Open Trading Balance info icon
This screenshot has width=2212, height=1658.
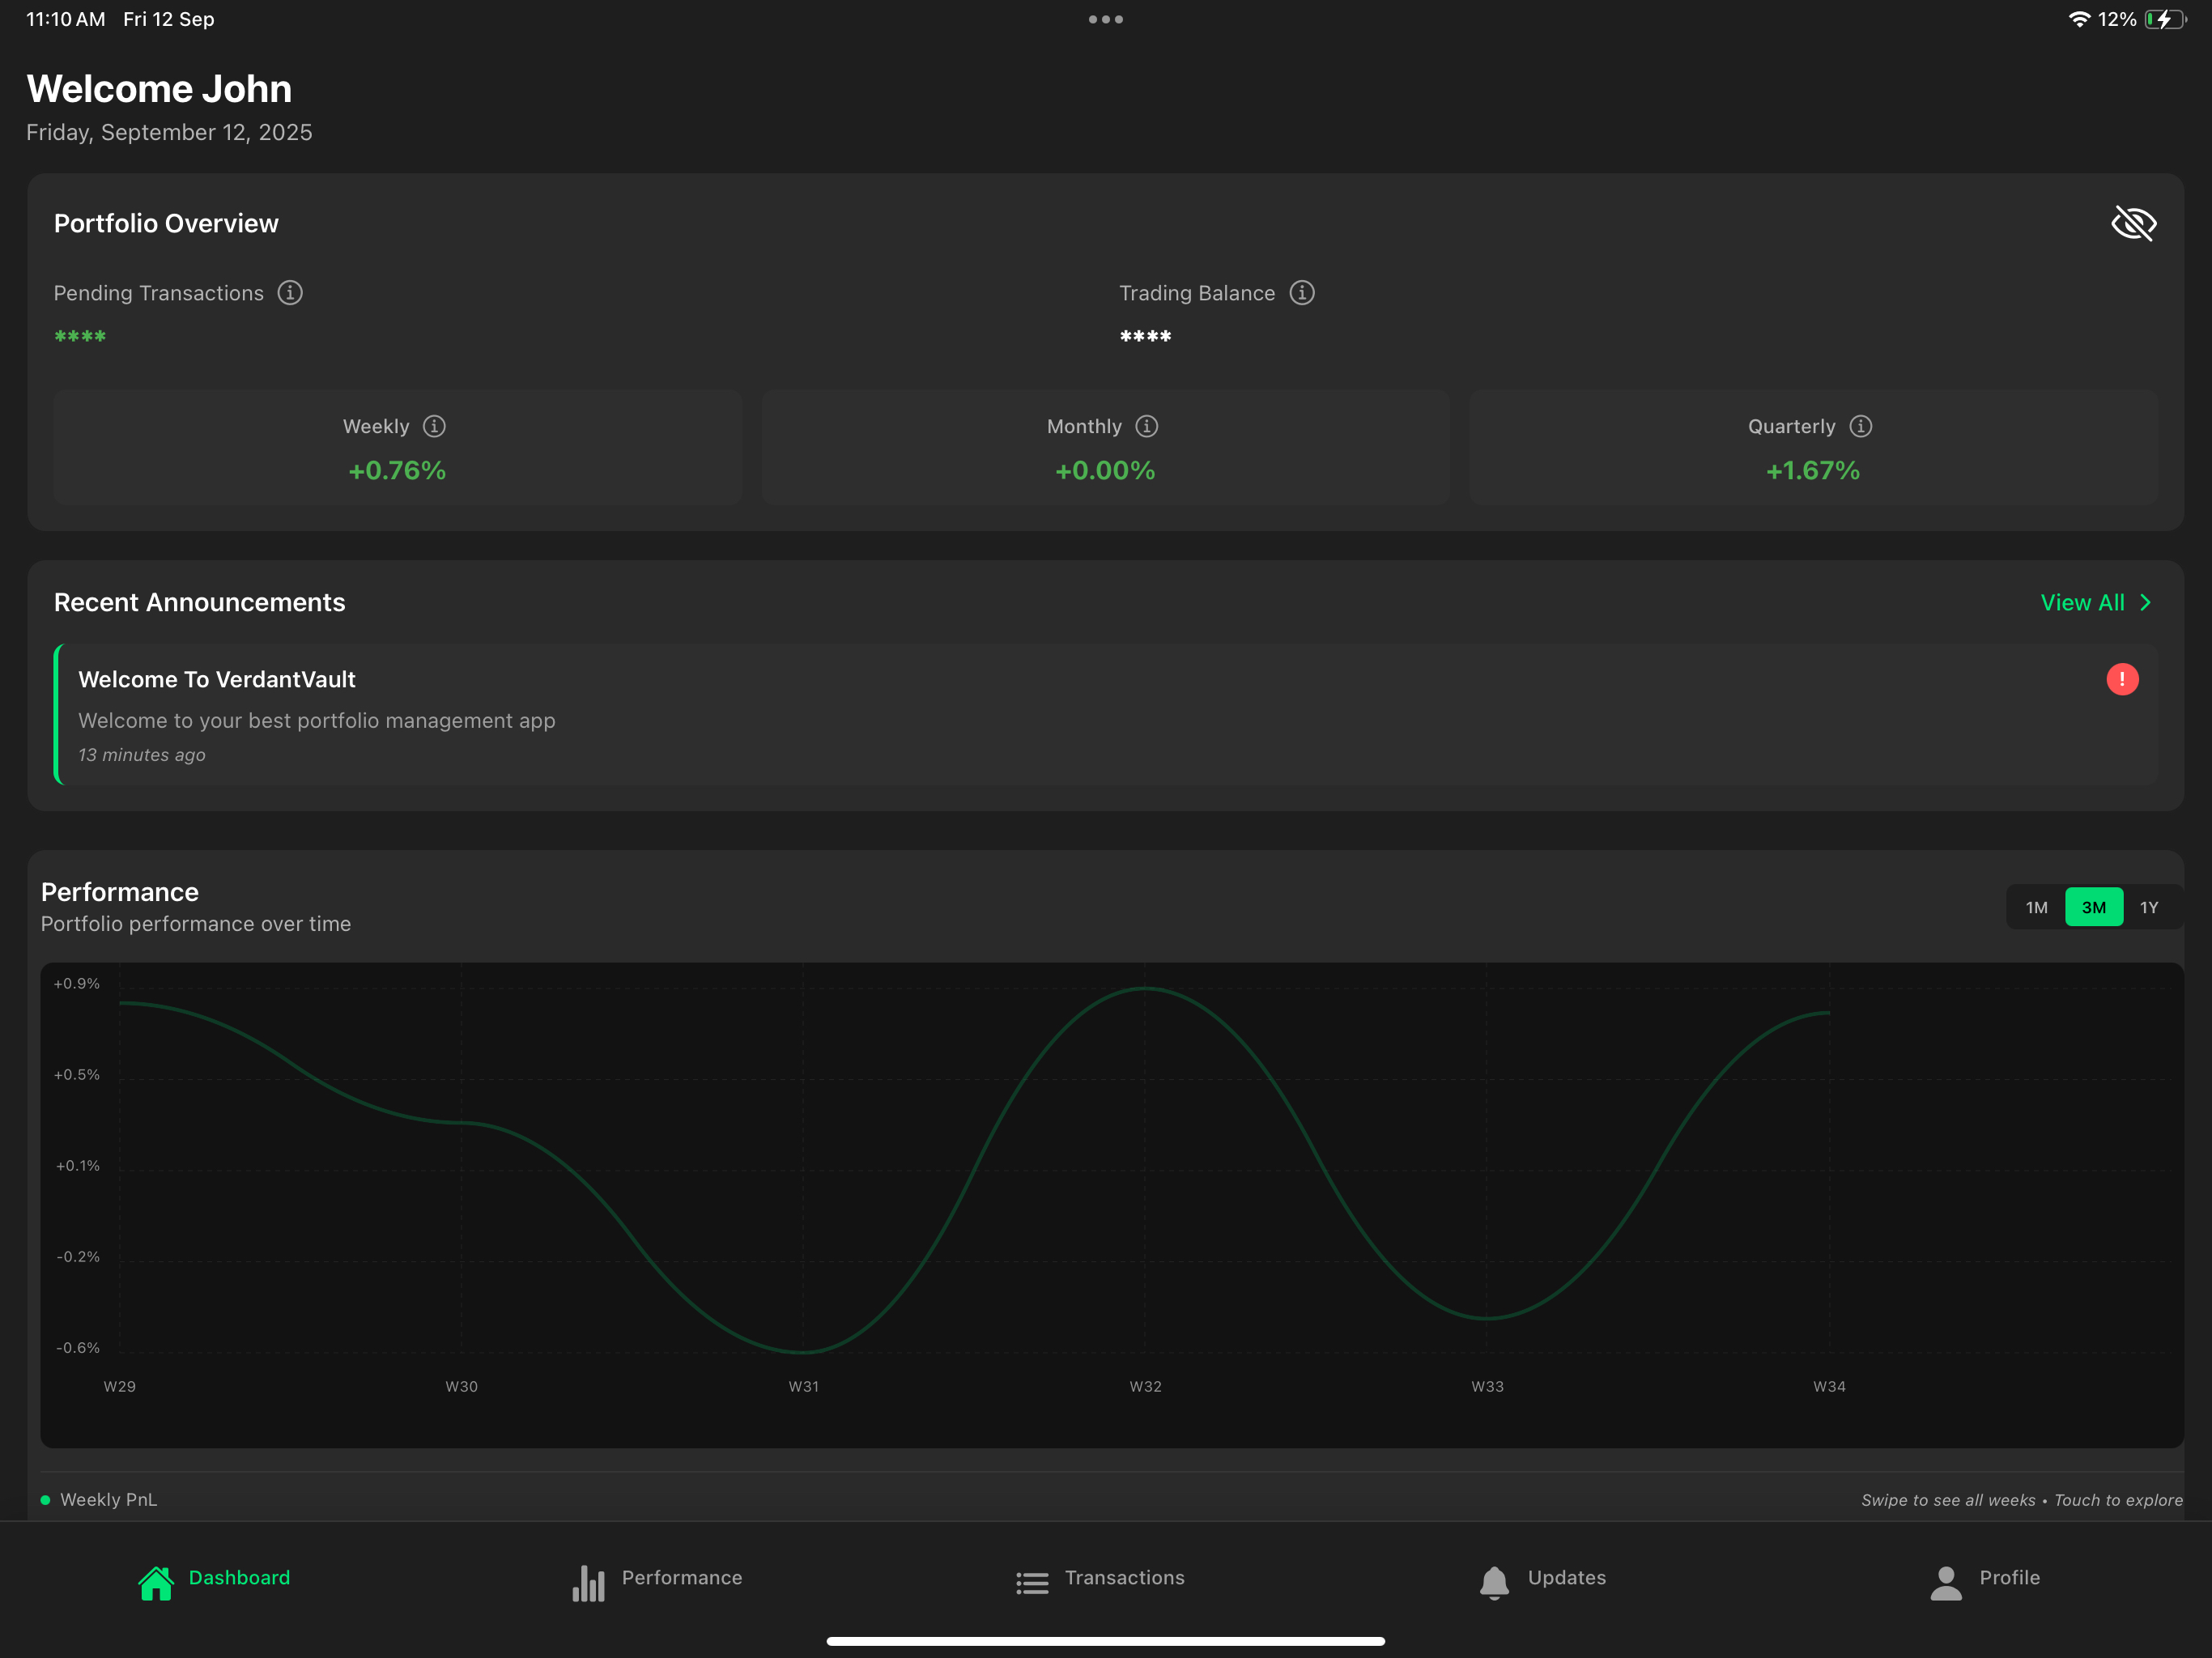[1301, 293]
